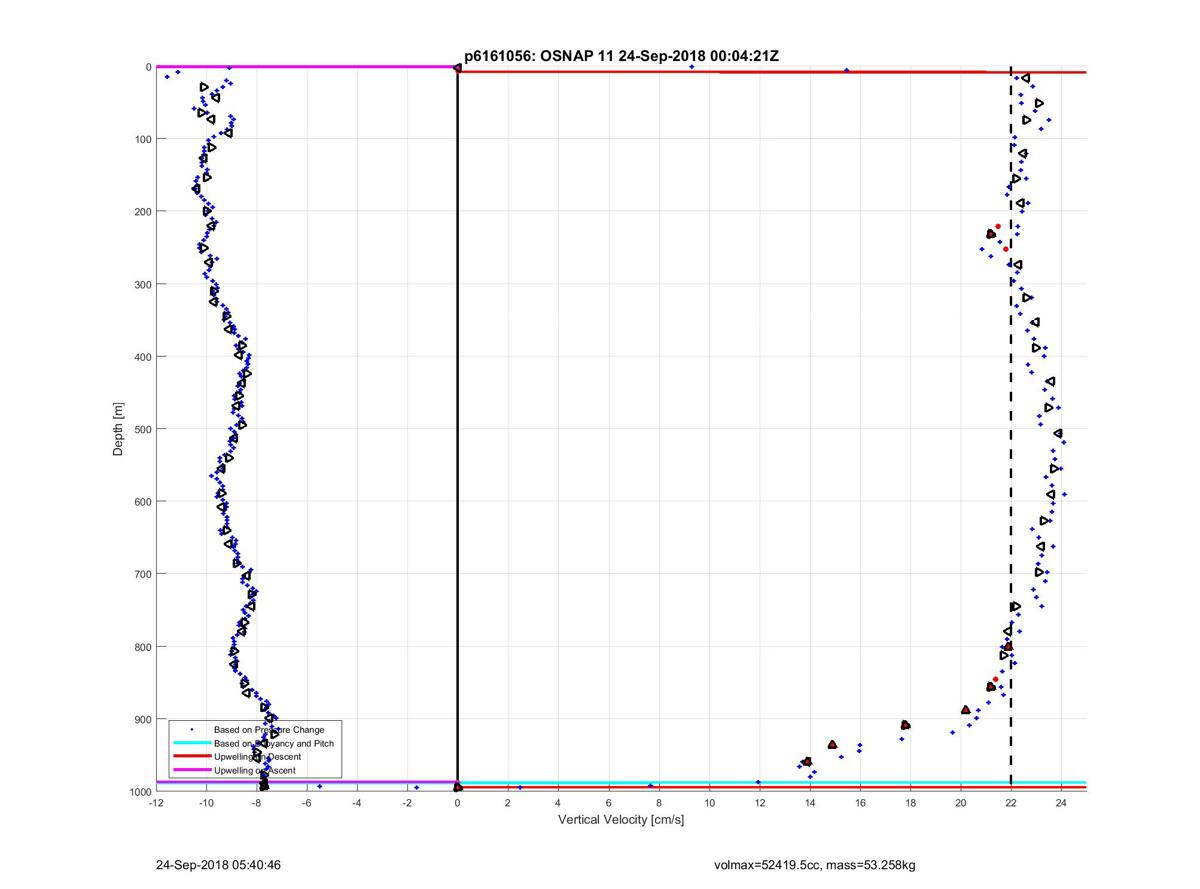
Task: Click the magenta line sample in legend
Action: (x=190, y=770)
